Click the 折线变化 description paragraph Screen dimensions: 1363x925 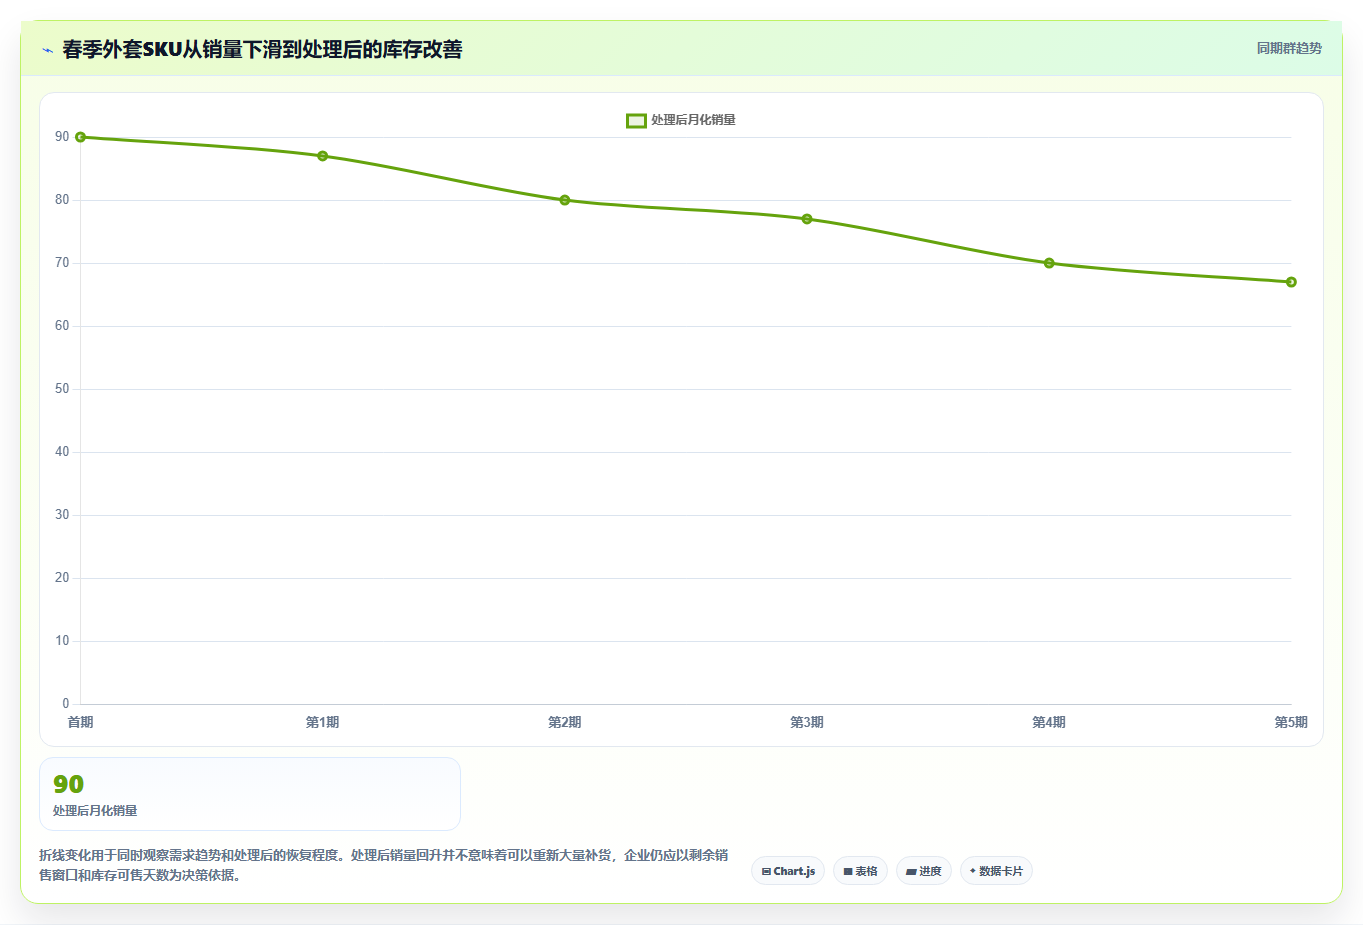(384, 865)
